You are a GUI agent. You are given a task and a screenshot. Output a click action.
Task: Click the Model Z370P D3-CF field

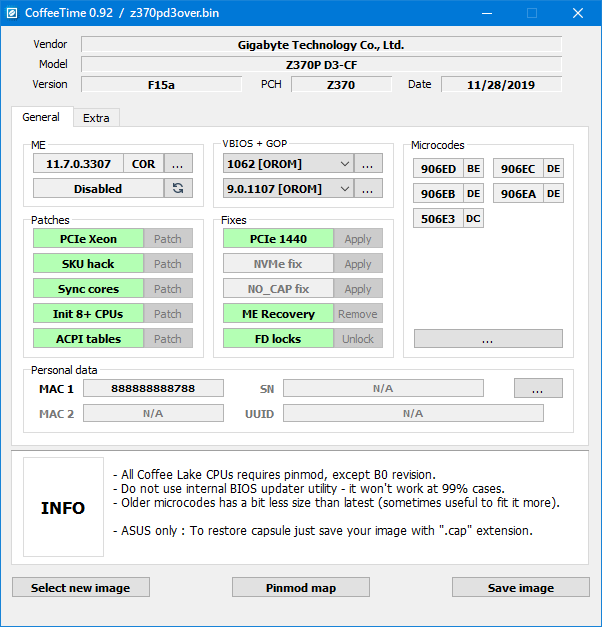coord(321,65)
